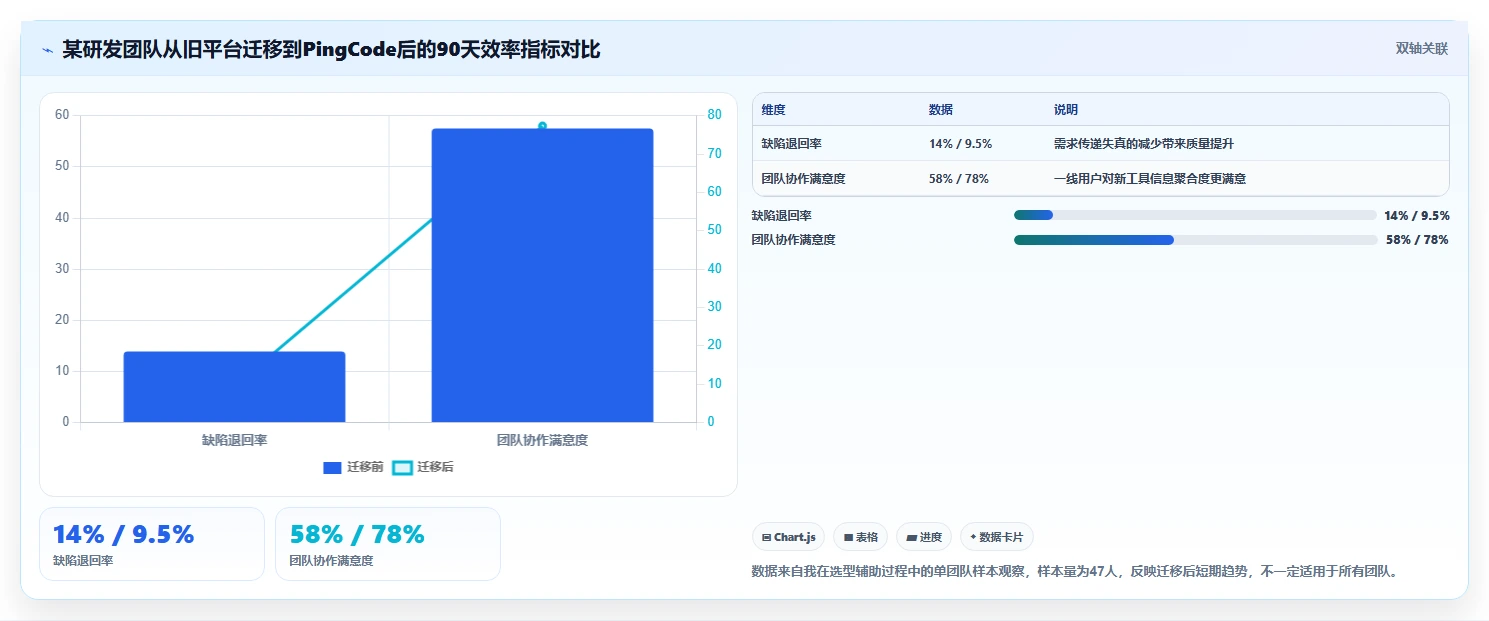This screenshot has height=621, width=1489.
Task: Click the 团队协作满意度 x-axis label
Action: click(x=542, y=440)
